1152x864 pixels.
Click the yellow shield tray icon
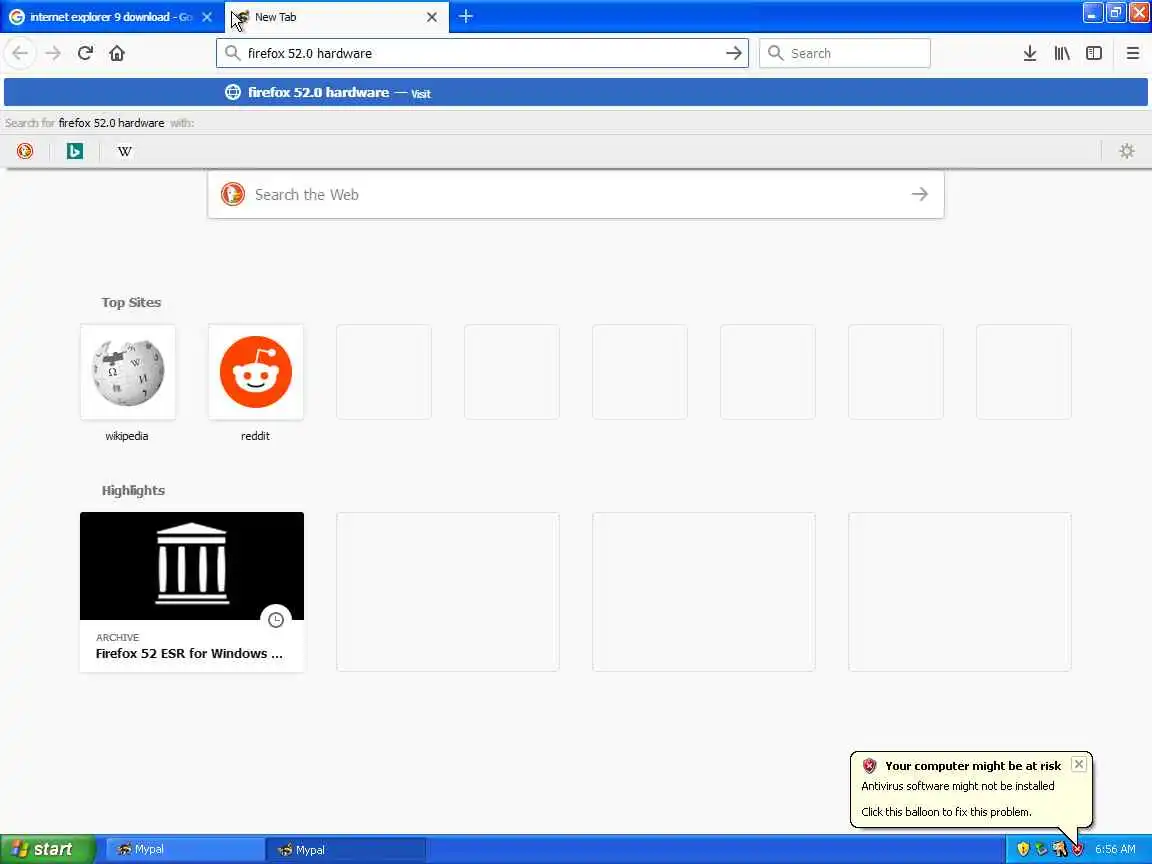point(1023,849)
